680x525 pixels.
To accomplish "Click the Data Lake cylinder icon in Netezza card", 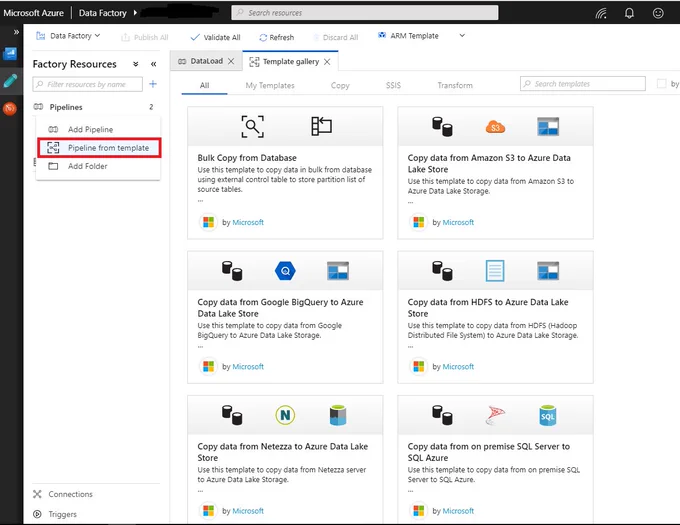I will 338,415.
